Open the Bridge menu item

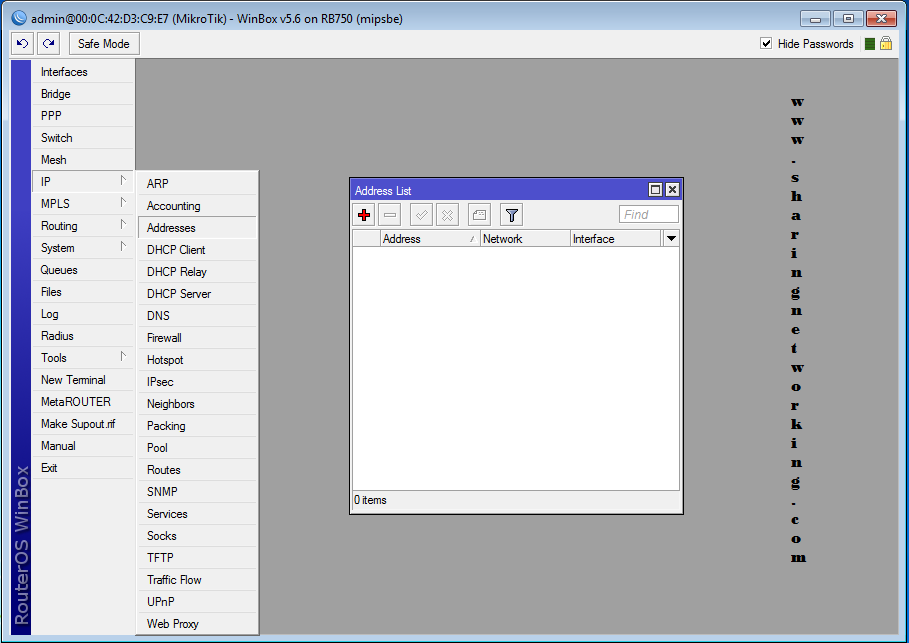click(82, 94)
